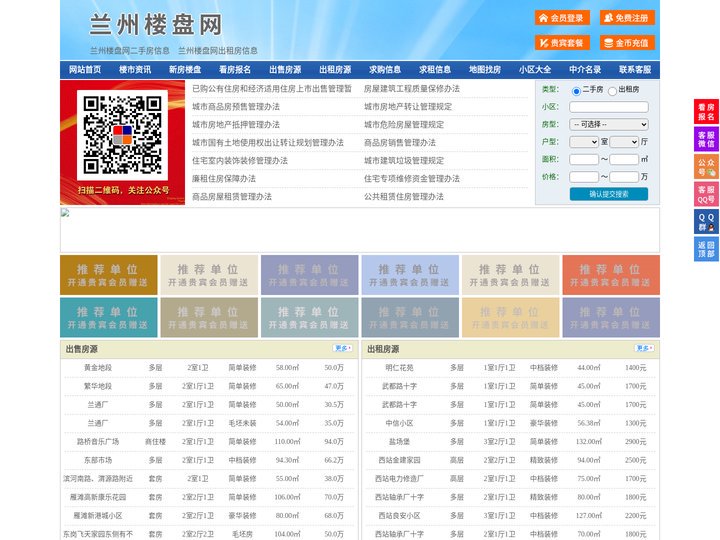Go to 网站首页 in the navigation bar
Viewport: 720px width, 540px height.
(x=85, y=70)
